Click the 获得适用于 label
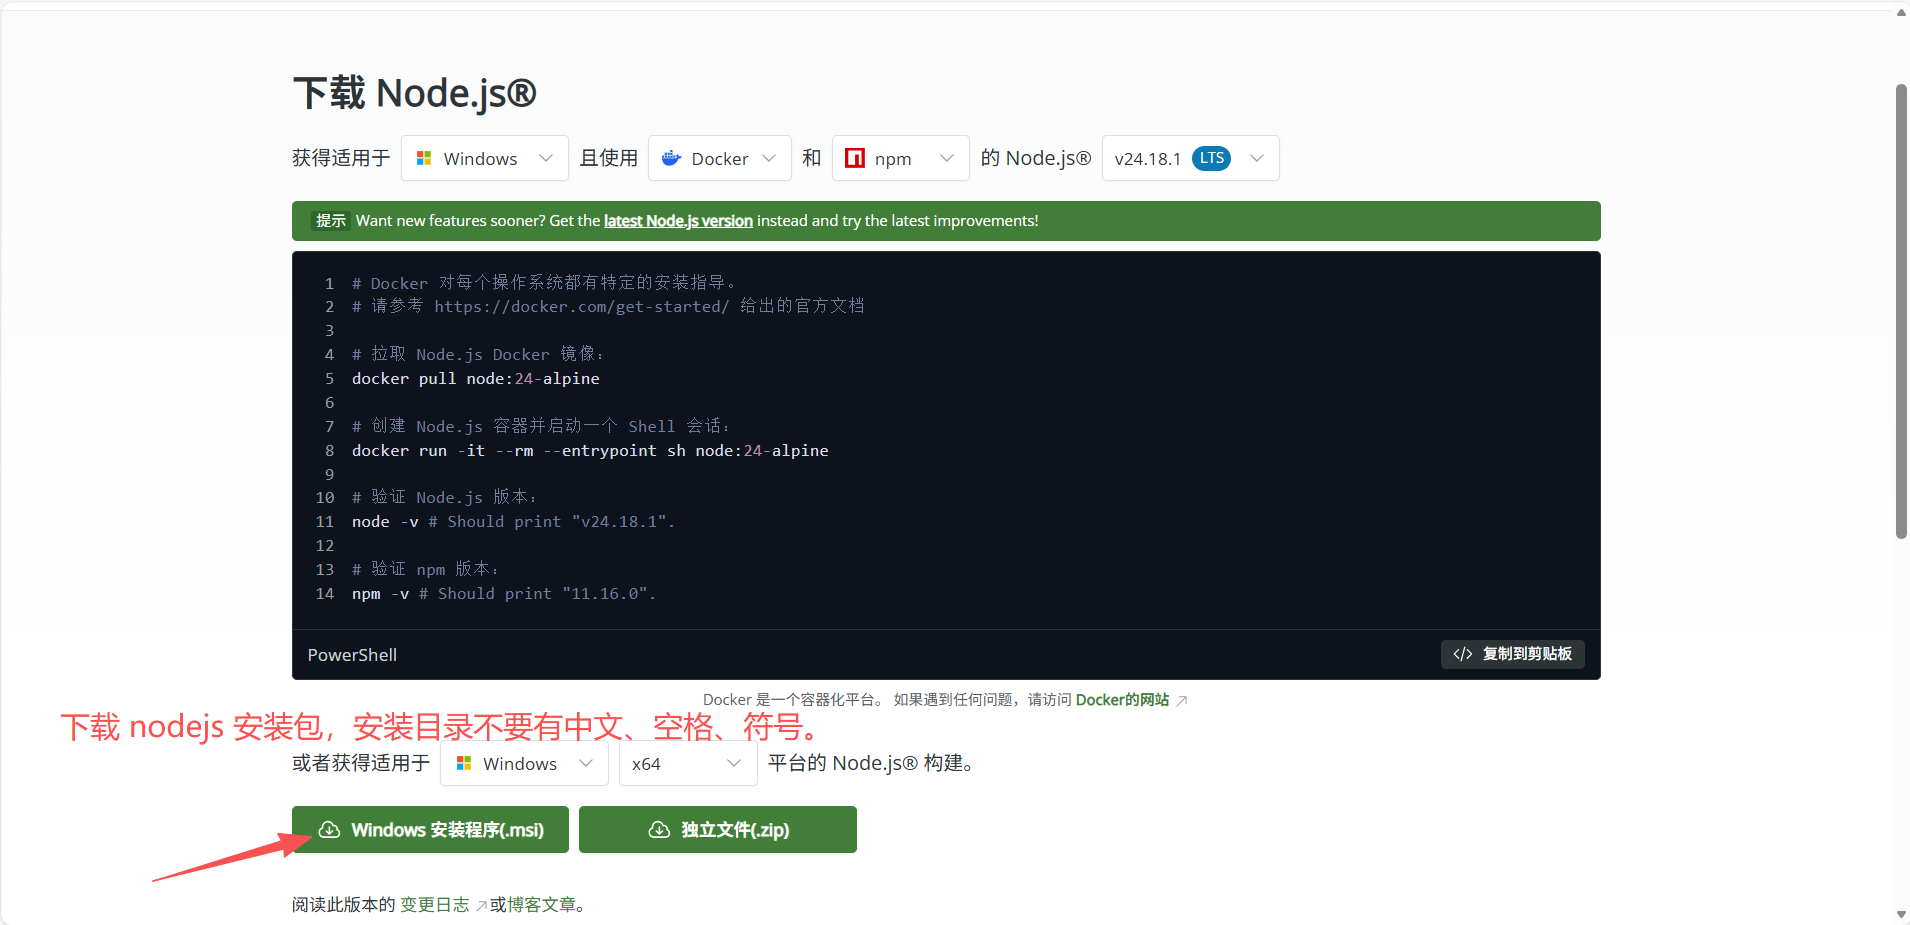The height and width of the screenshot is (925, 1910). [x=341, y=158]
